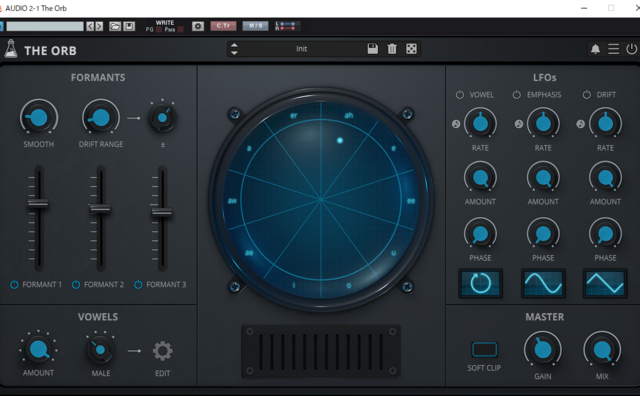The height and width of the screenshot is (396, 640).
Task: Open the hamburger menu icon
Action: click(x=613, y=49)
